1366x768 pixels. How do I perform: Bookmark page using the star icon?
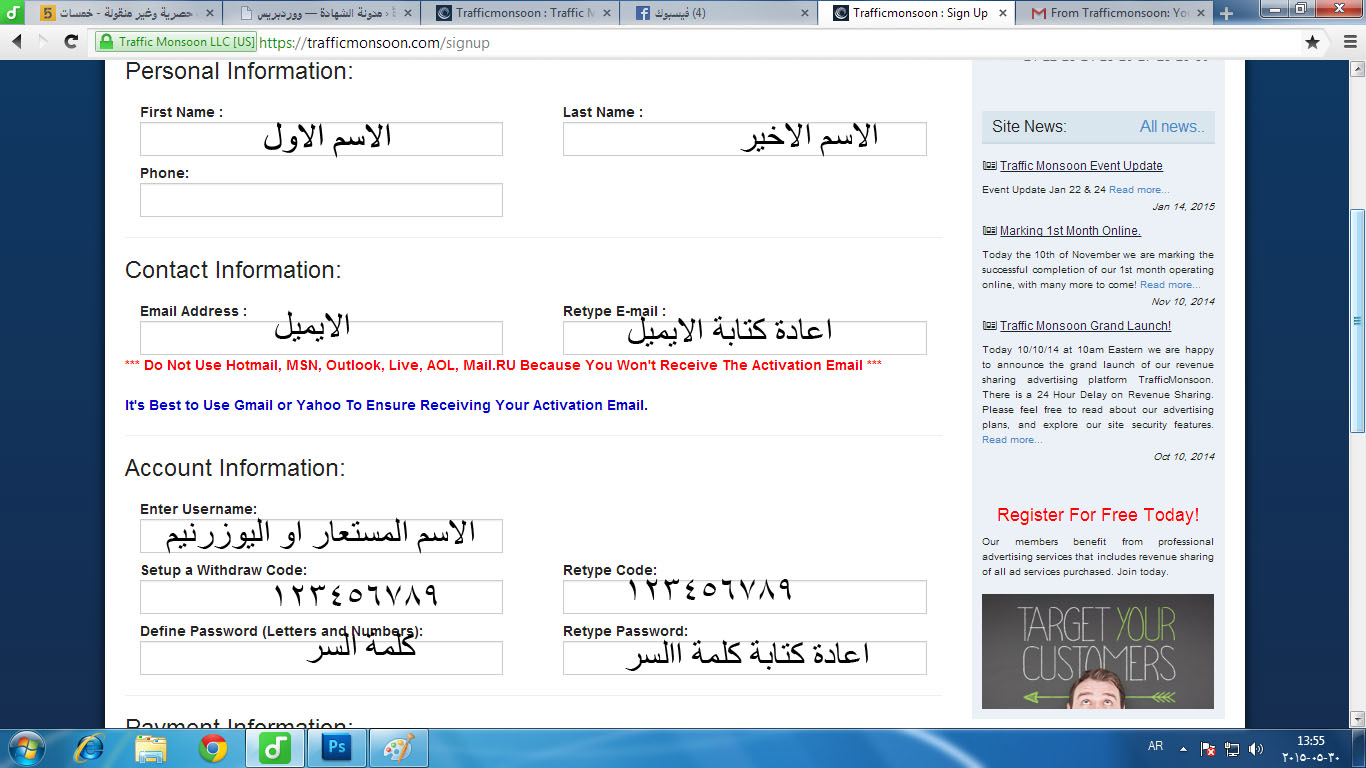click(x=1312, y=42)
